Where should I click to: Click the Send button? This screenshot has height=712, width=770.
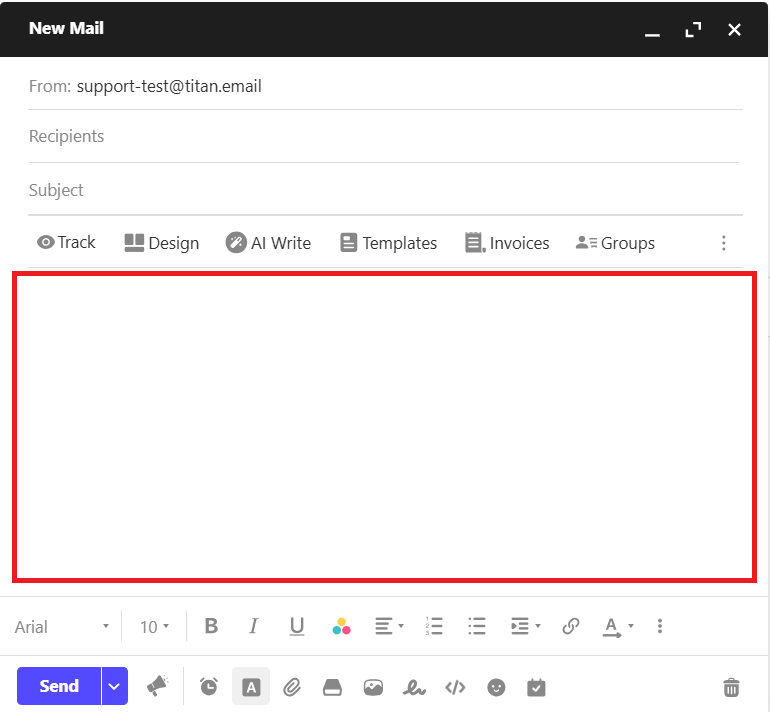[x=59, y=685]
